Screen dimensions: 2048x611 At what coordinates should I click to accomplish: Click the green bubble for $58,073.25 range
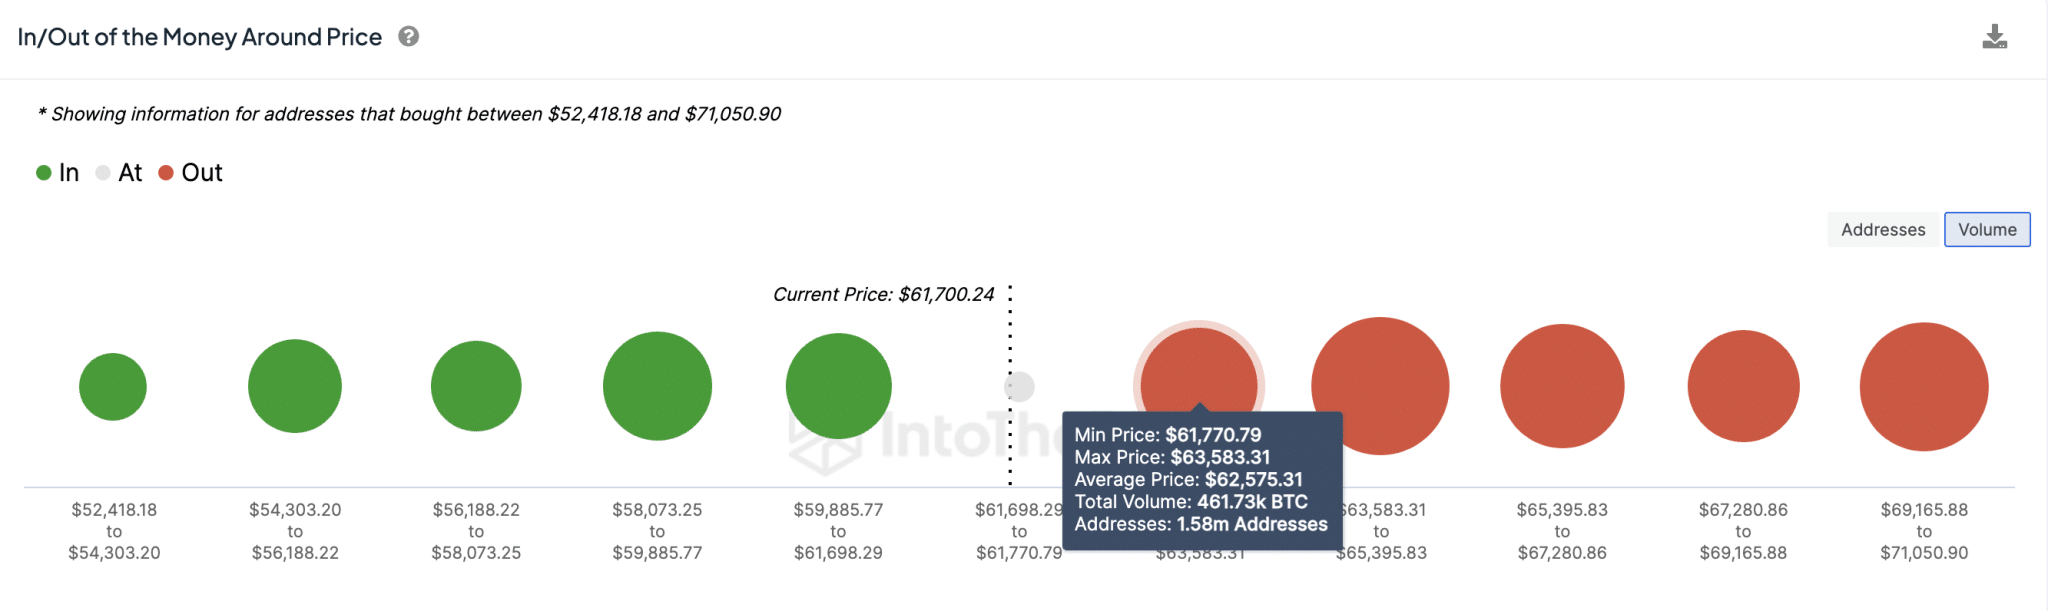tap(657, 386)
